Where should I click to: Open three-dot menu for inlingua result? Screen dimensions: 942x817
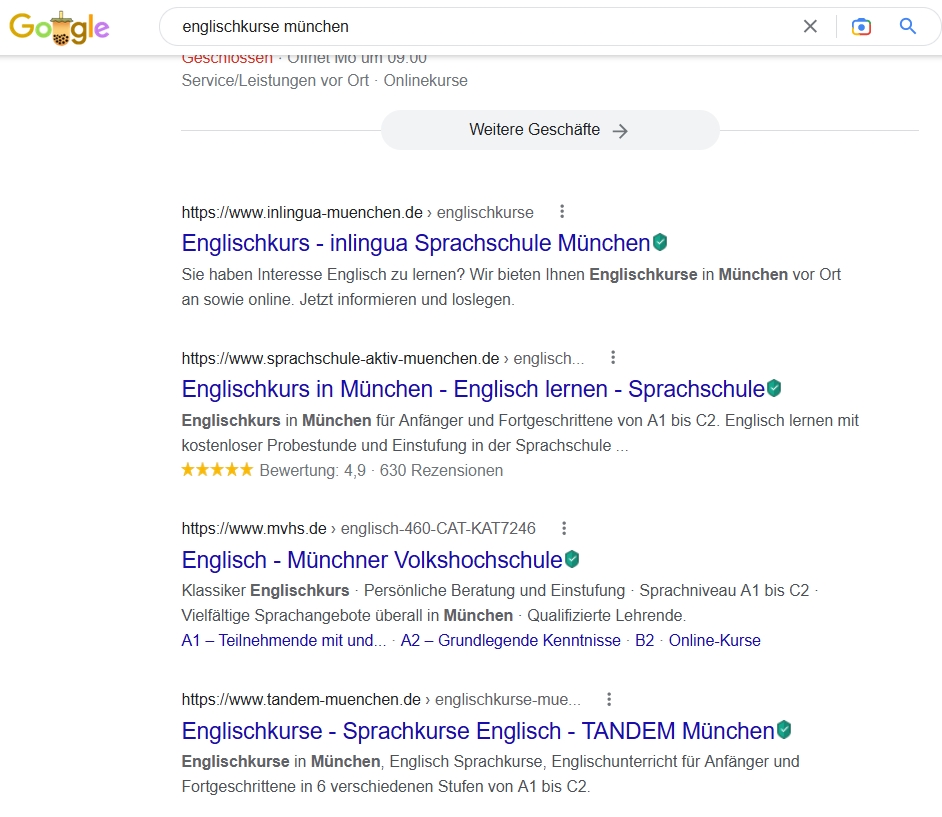click(x=562, y=212)
